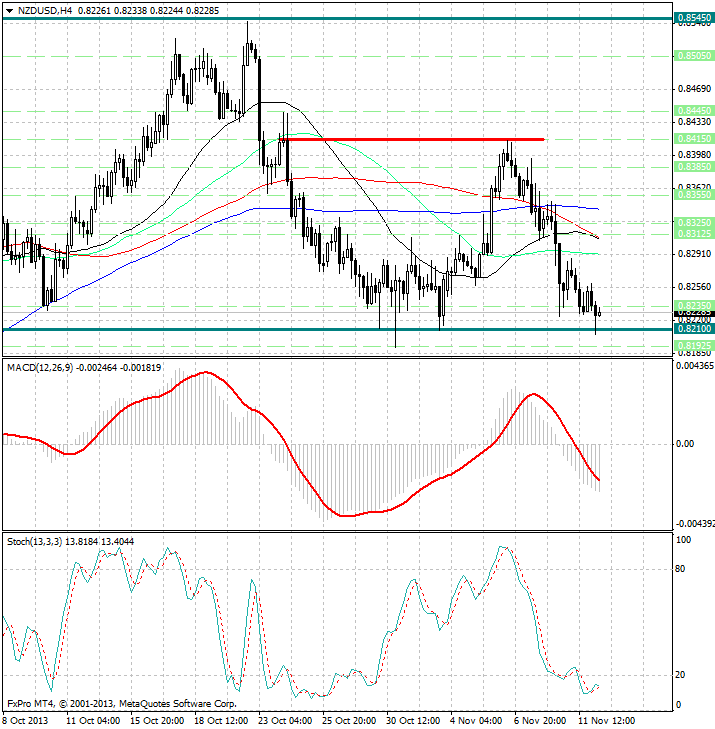Open the chart dropdown arrow beside NZDUSD,H4
The width and height of the screenshot is (715, 729).
9,11
